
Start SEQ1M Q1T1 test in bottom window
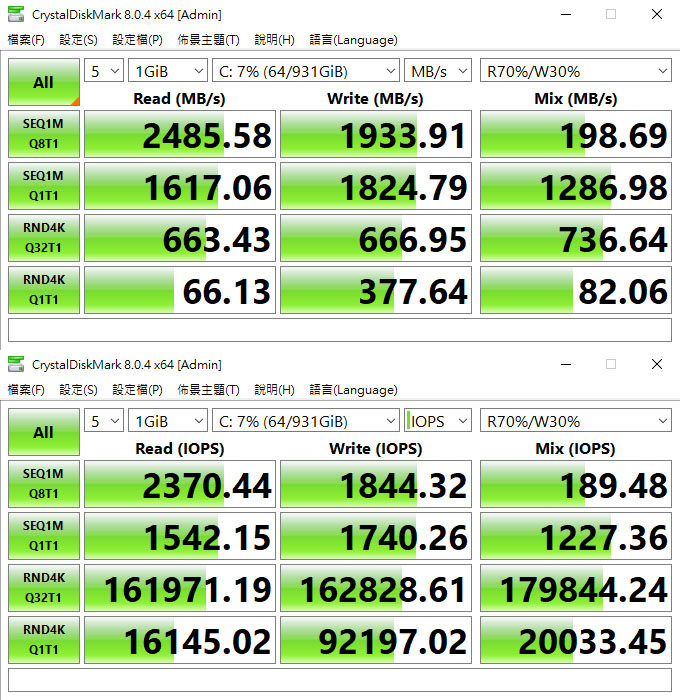coord(44,536)
